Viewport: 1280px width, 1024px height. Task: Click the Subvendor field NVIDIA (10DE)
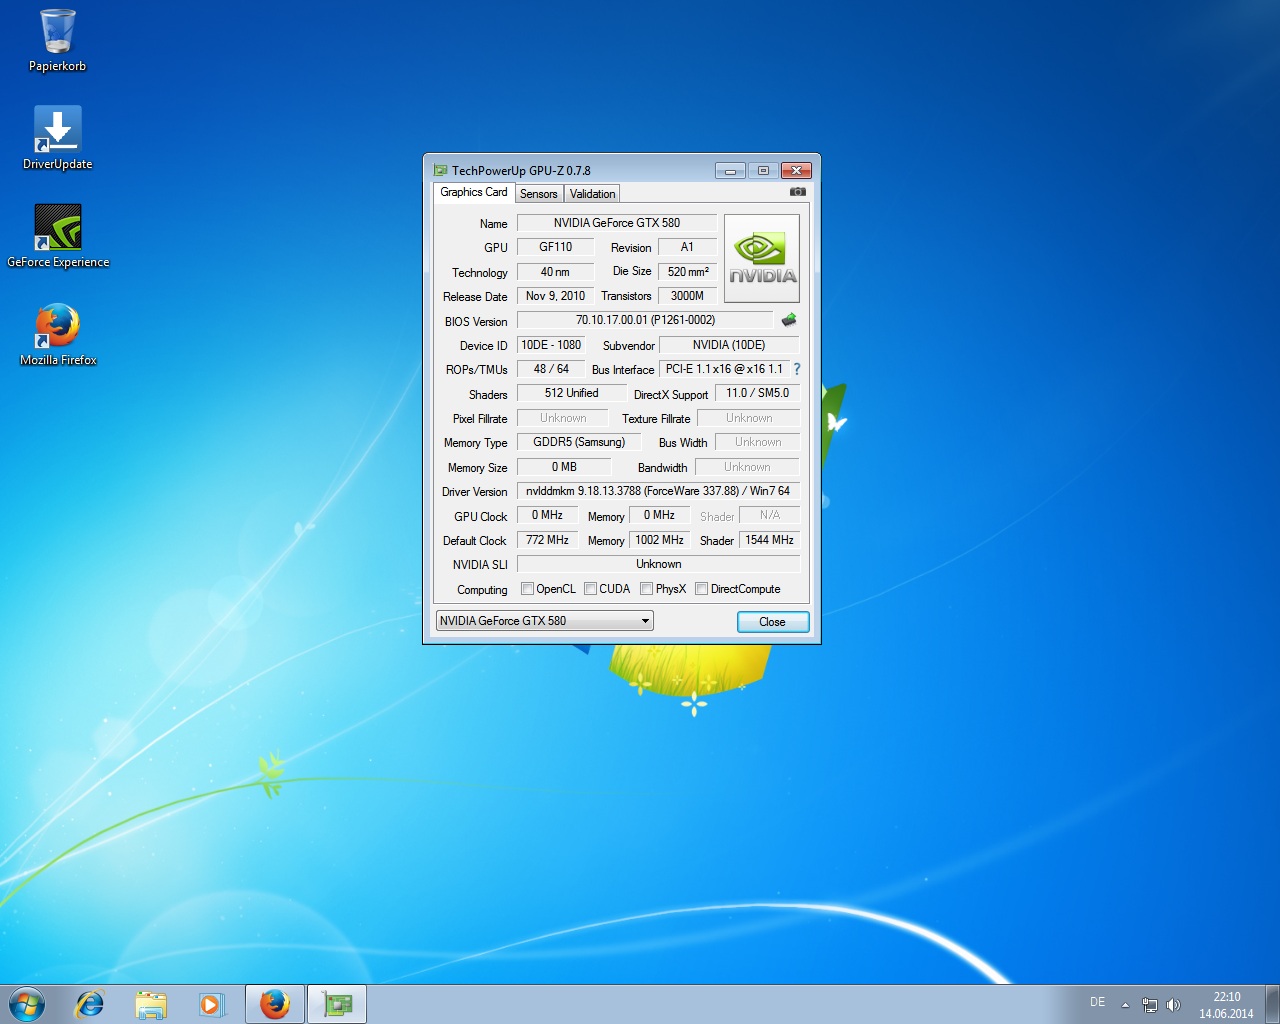click(729, 345)
